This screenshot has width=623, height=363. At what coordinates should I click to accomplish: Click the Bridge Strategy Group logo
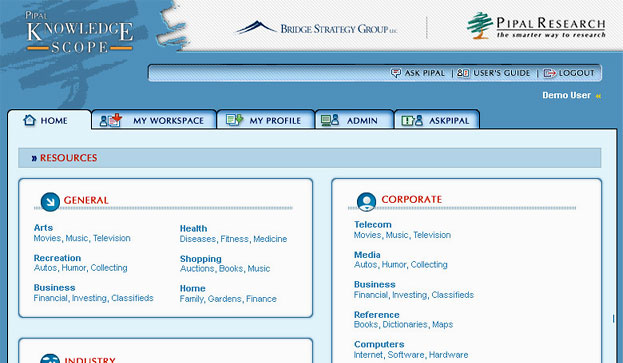pyautogui.click(x=316, y=28)
